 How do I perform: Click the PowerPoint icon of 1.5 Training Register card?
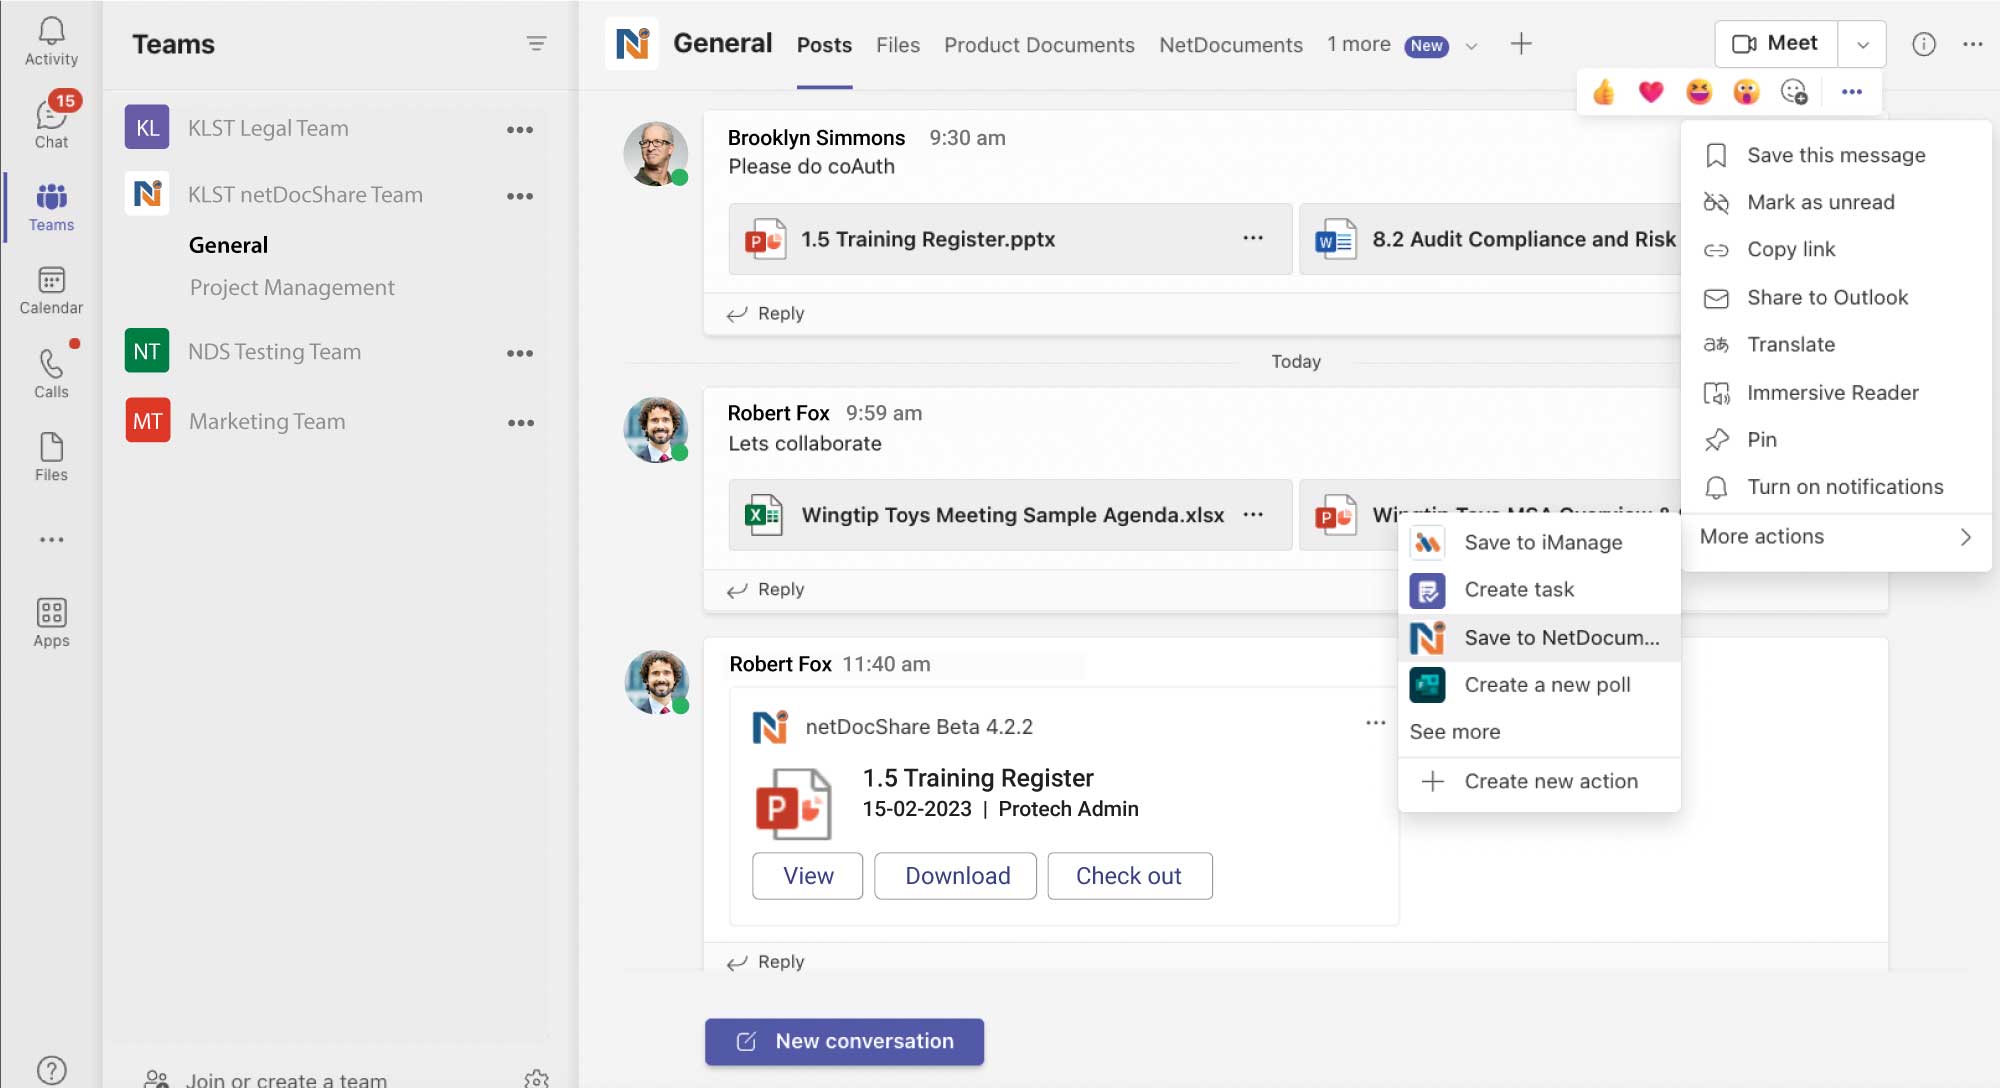click(793, 803)
